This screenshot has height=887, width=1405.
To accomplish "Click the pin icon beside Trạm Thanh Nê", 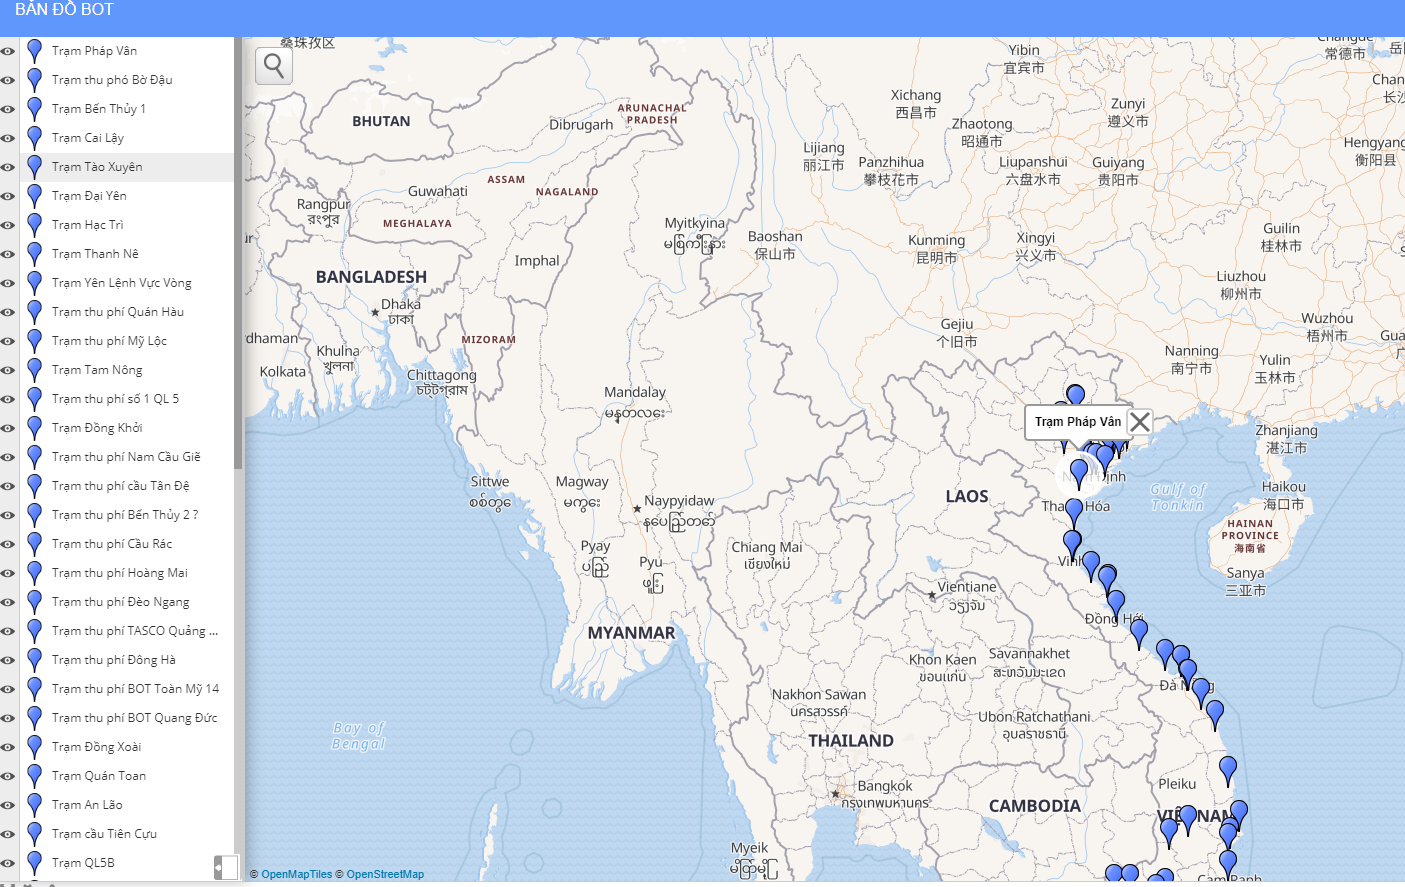I will [34, 253].
